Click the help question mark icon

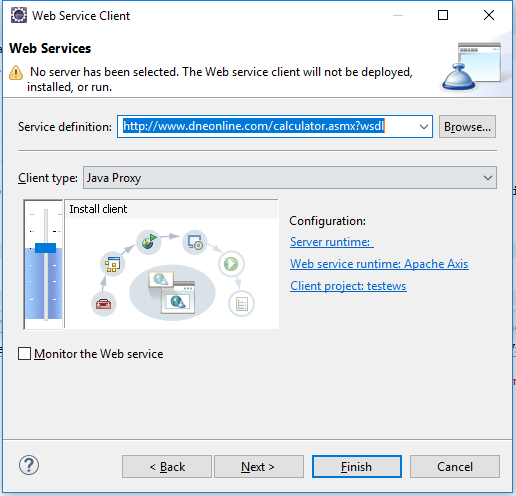point(29,465)
